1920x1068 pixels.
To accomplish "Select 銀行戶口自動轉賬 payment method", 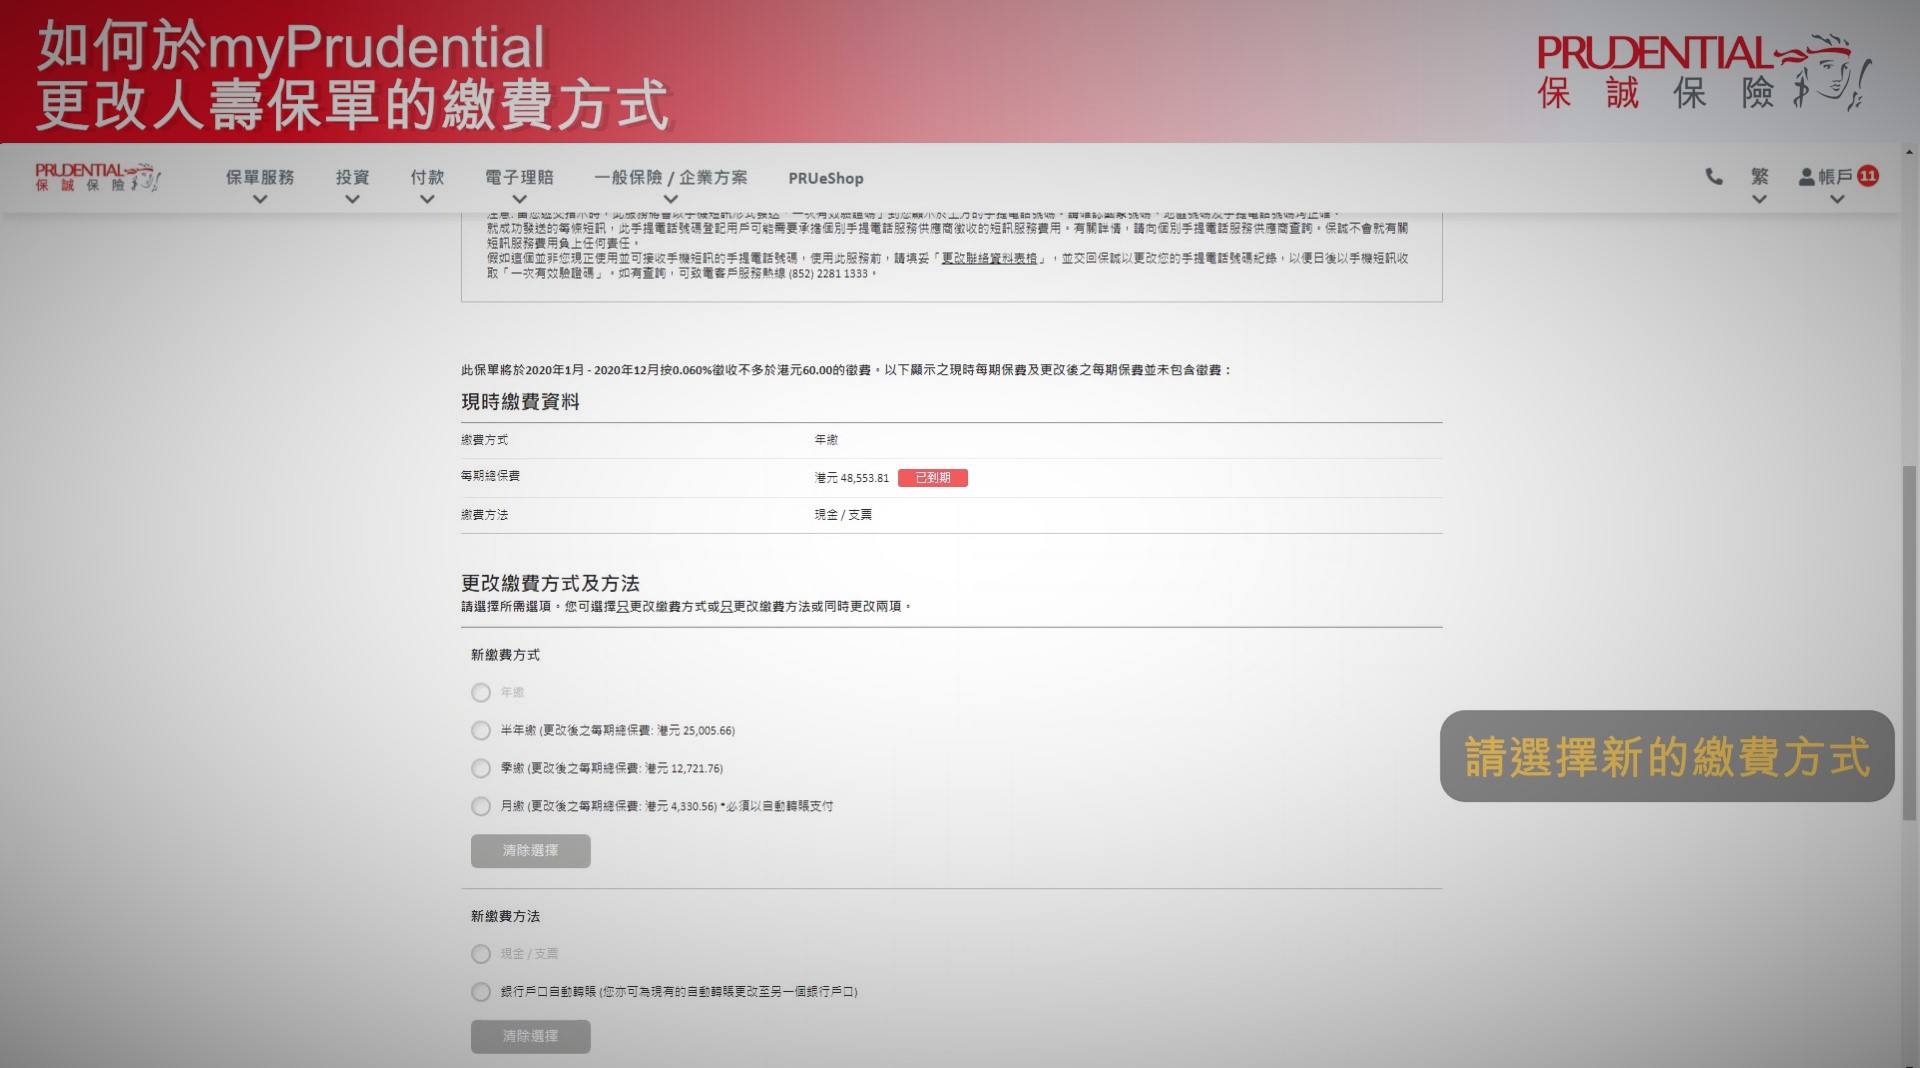I will tap(480, 991).
